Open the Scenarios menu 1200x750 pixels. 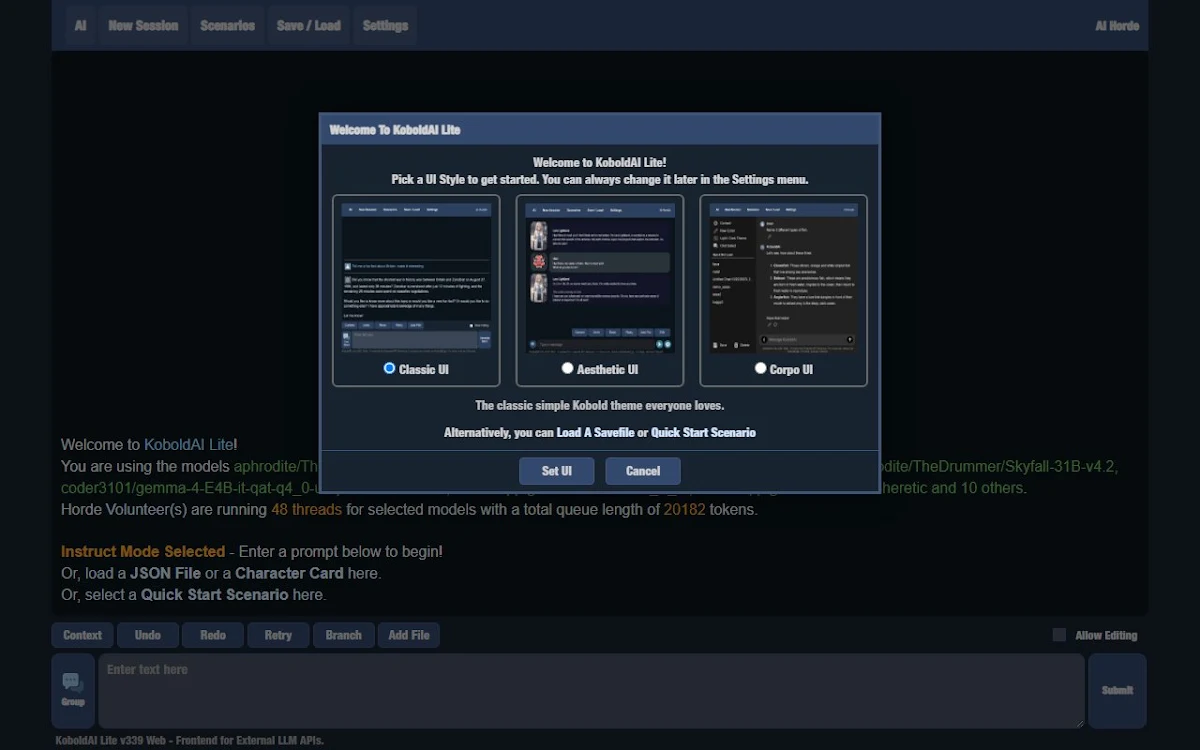[x=227, y=25]
